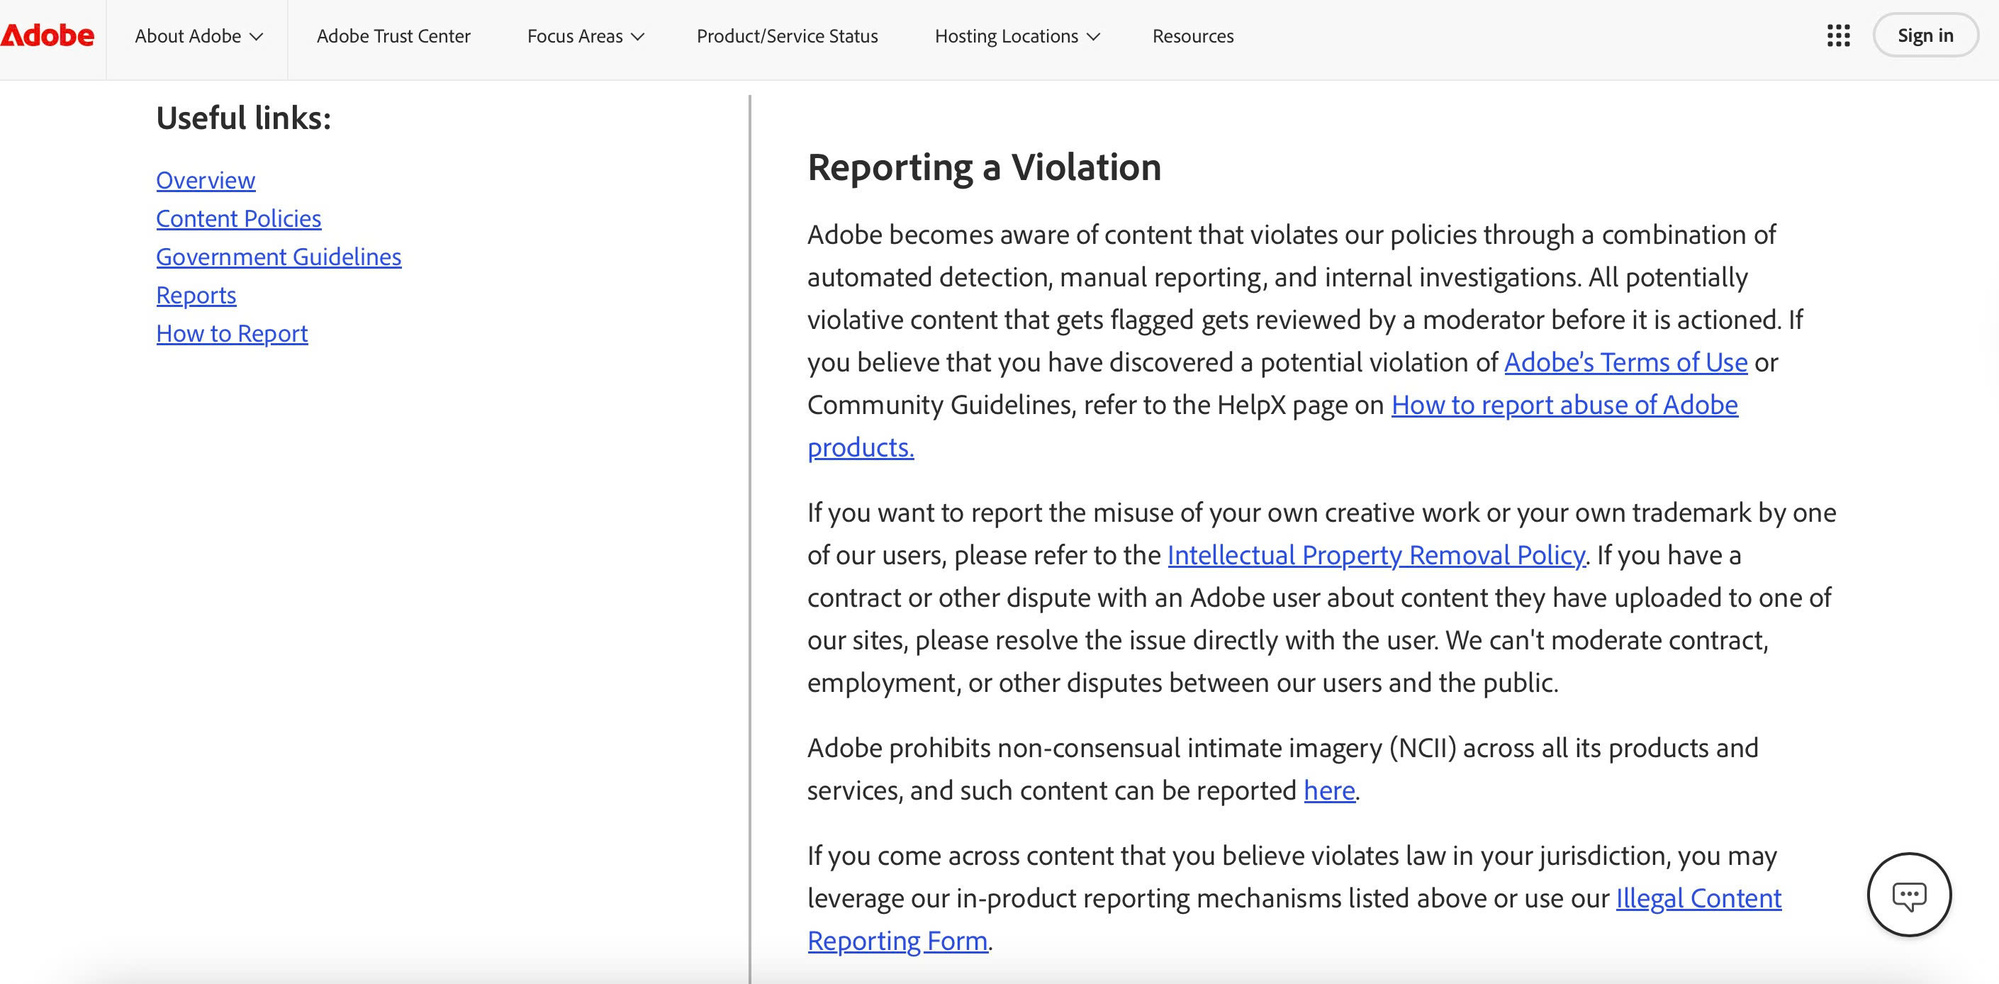The width and height of the screenshot is (1999, 984).
Task: Expand the About Adobe dropdown
Action: (199, 36)
